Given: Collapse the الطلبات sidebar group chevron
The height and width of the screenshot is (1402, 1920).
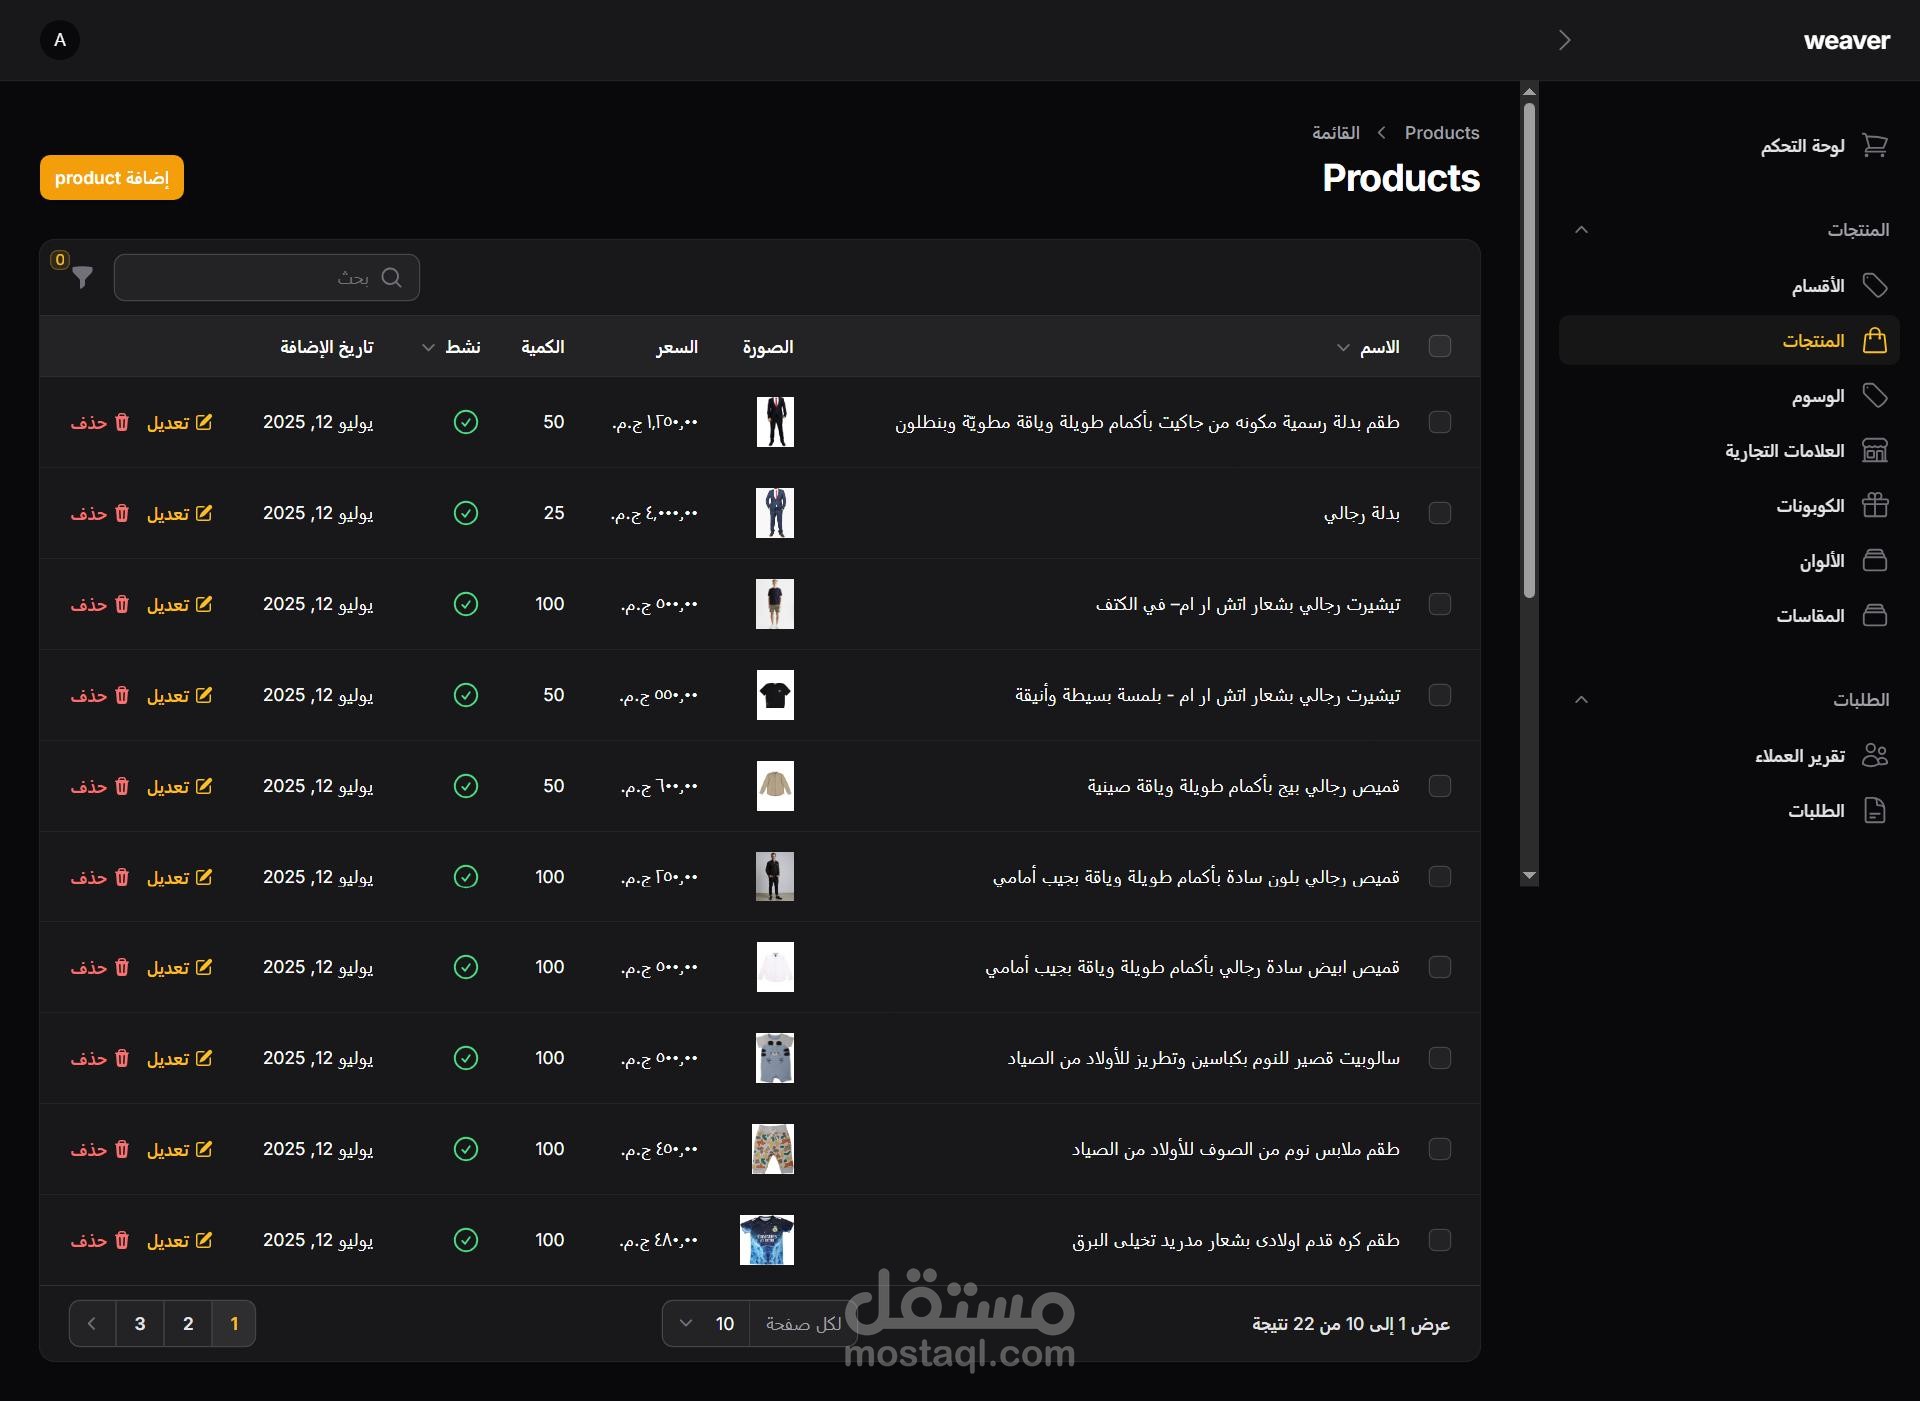Looking at the screenshot, I should (1581, 699).
